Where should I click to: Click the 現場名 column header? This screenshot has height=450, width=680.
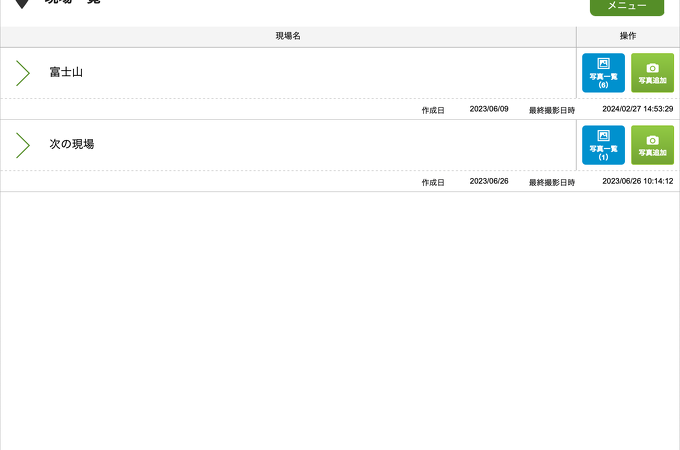288,36
